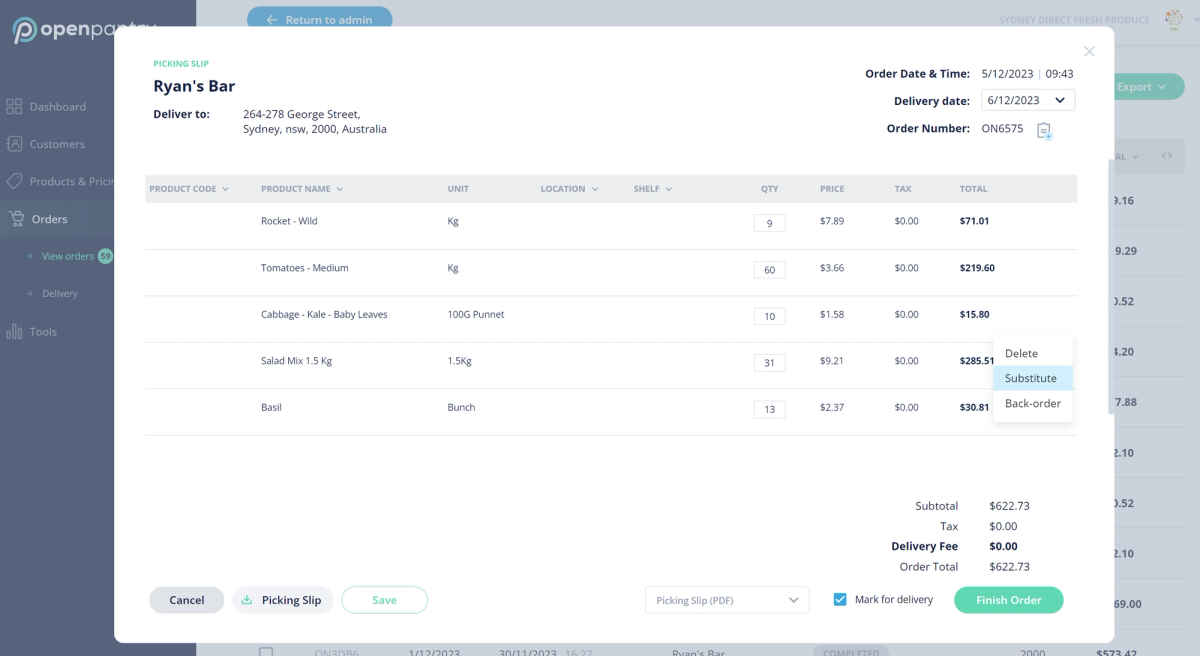The image size is (1200, 656).
Task: Click the Customers icon in sidebar
Action: pos(14,144)
